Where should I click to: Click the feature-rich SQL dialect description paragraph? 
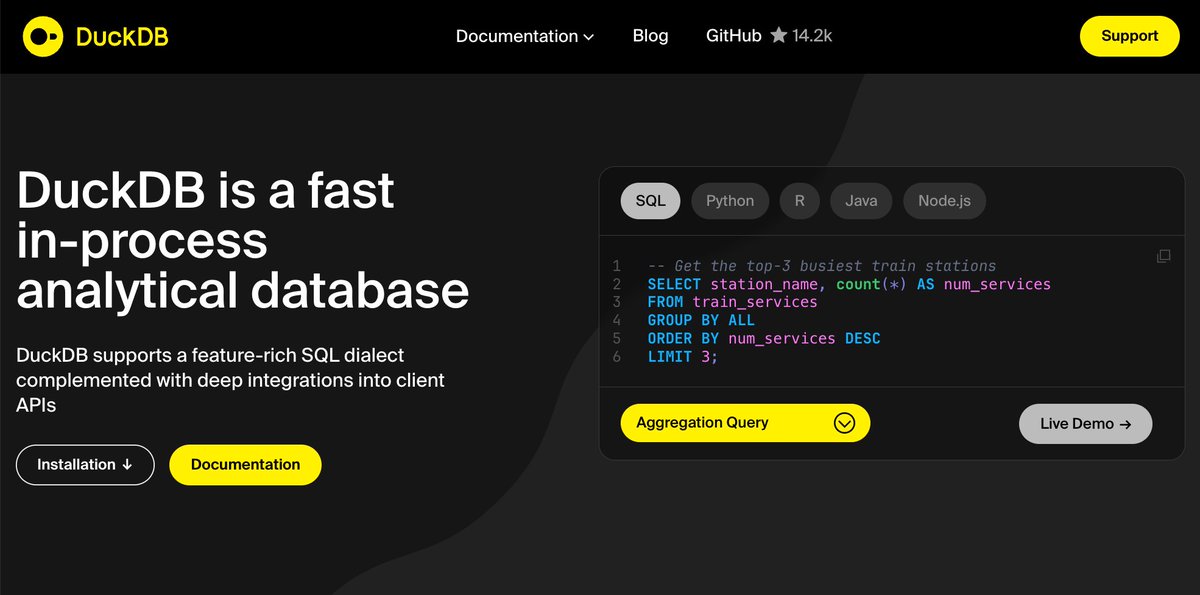pos(231,380)
